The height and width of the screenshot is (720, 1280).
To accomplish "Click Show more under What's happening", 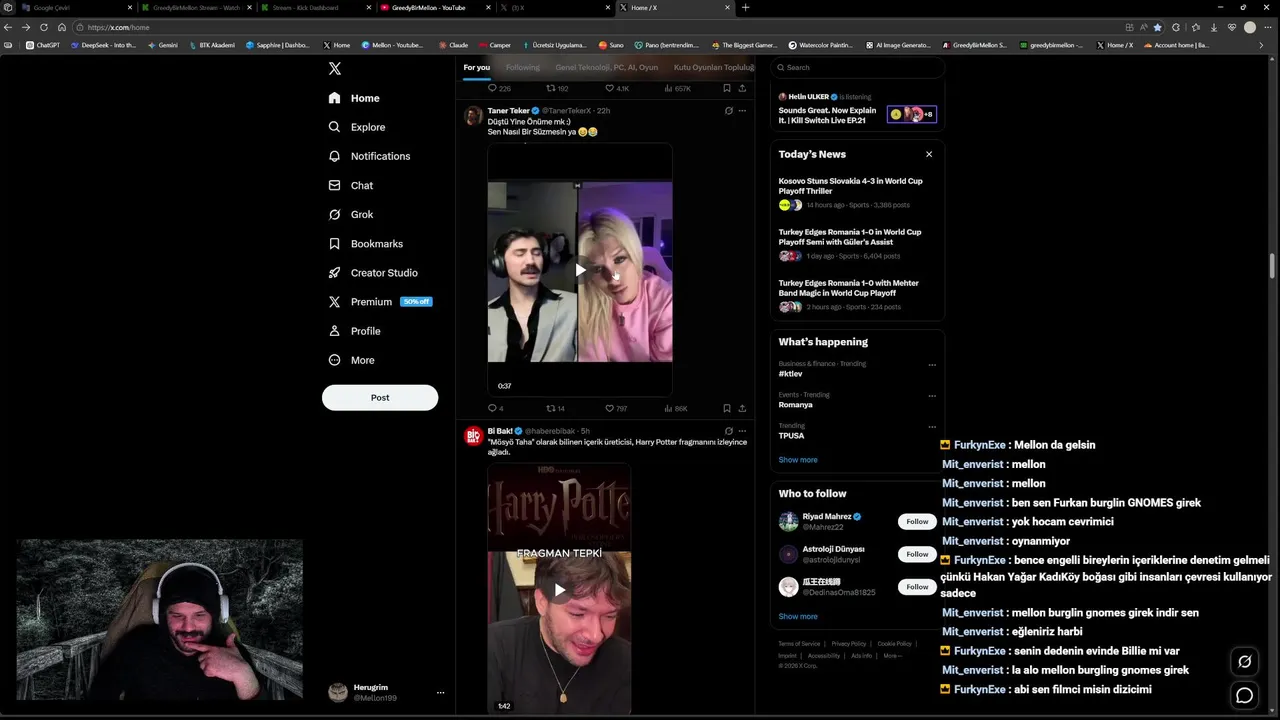I will pyautogui.click(x=798, y=460).
